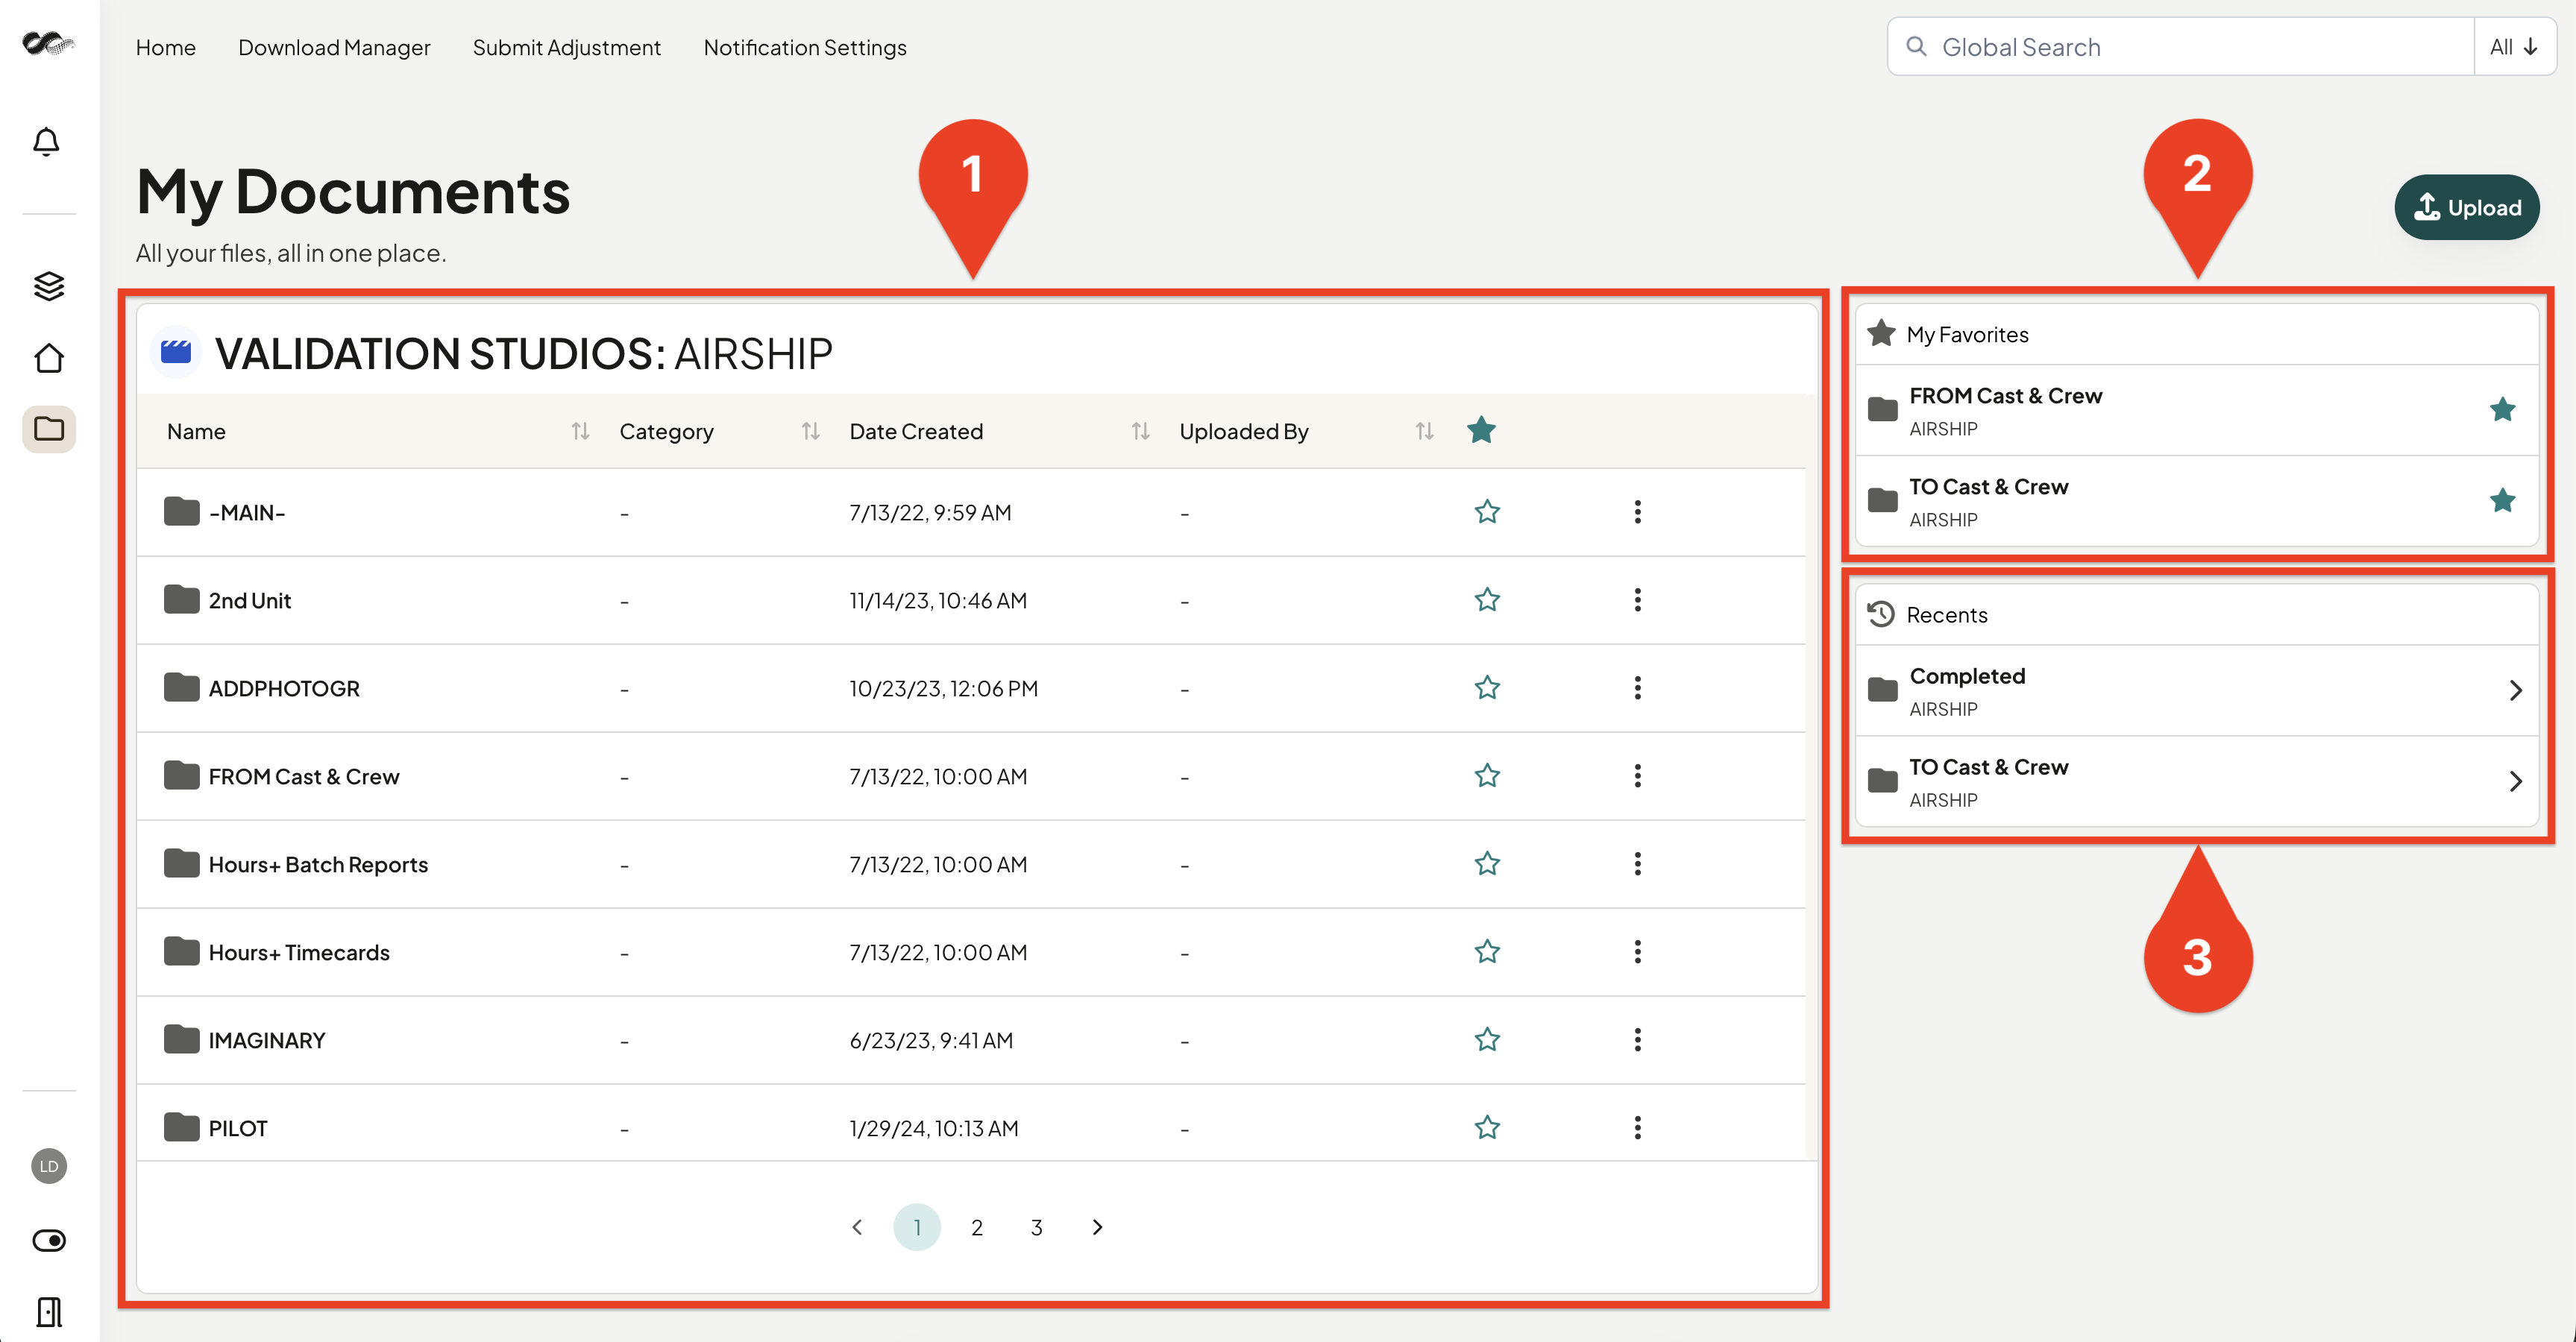Open the All search scope dropdown

[x=2514, y=47]
